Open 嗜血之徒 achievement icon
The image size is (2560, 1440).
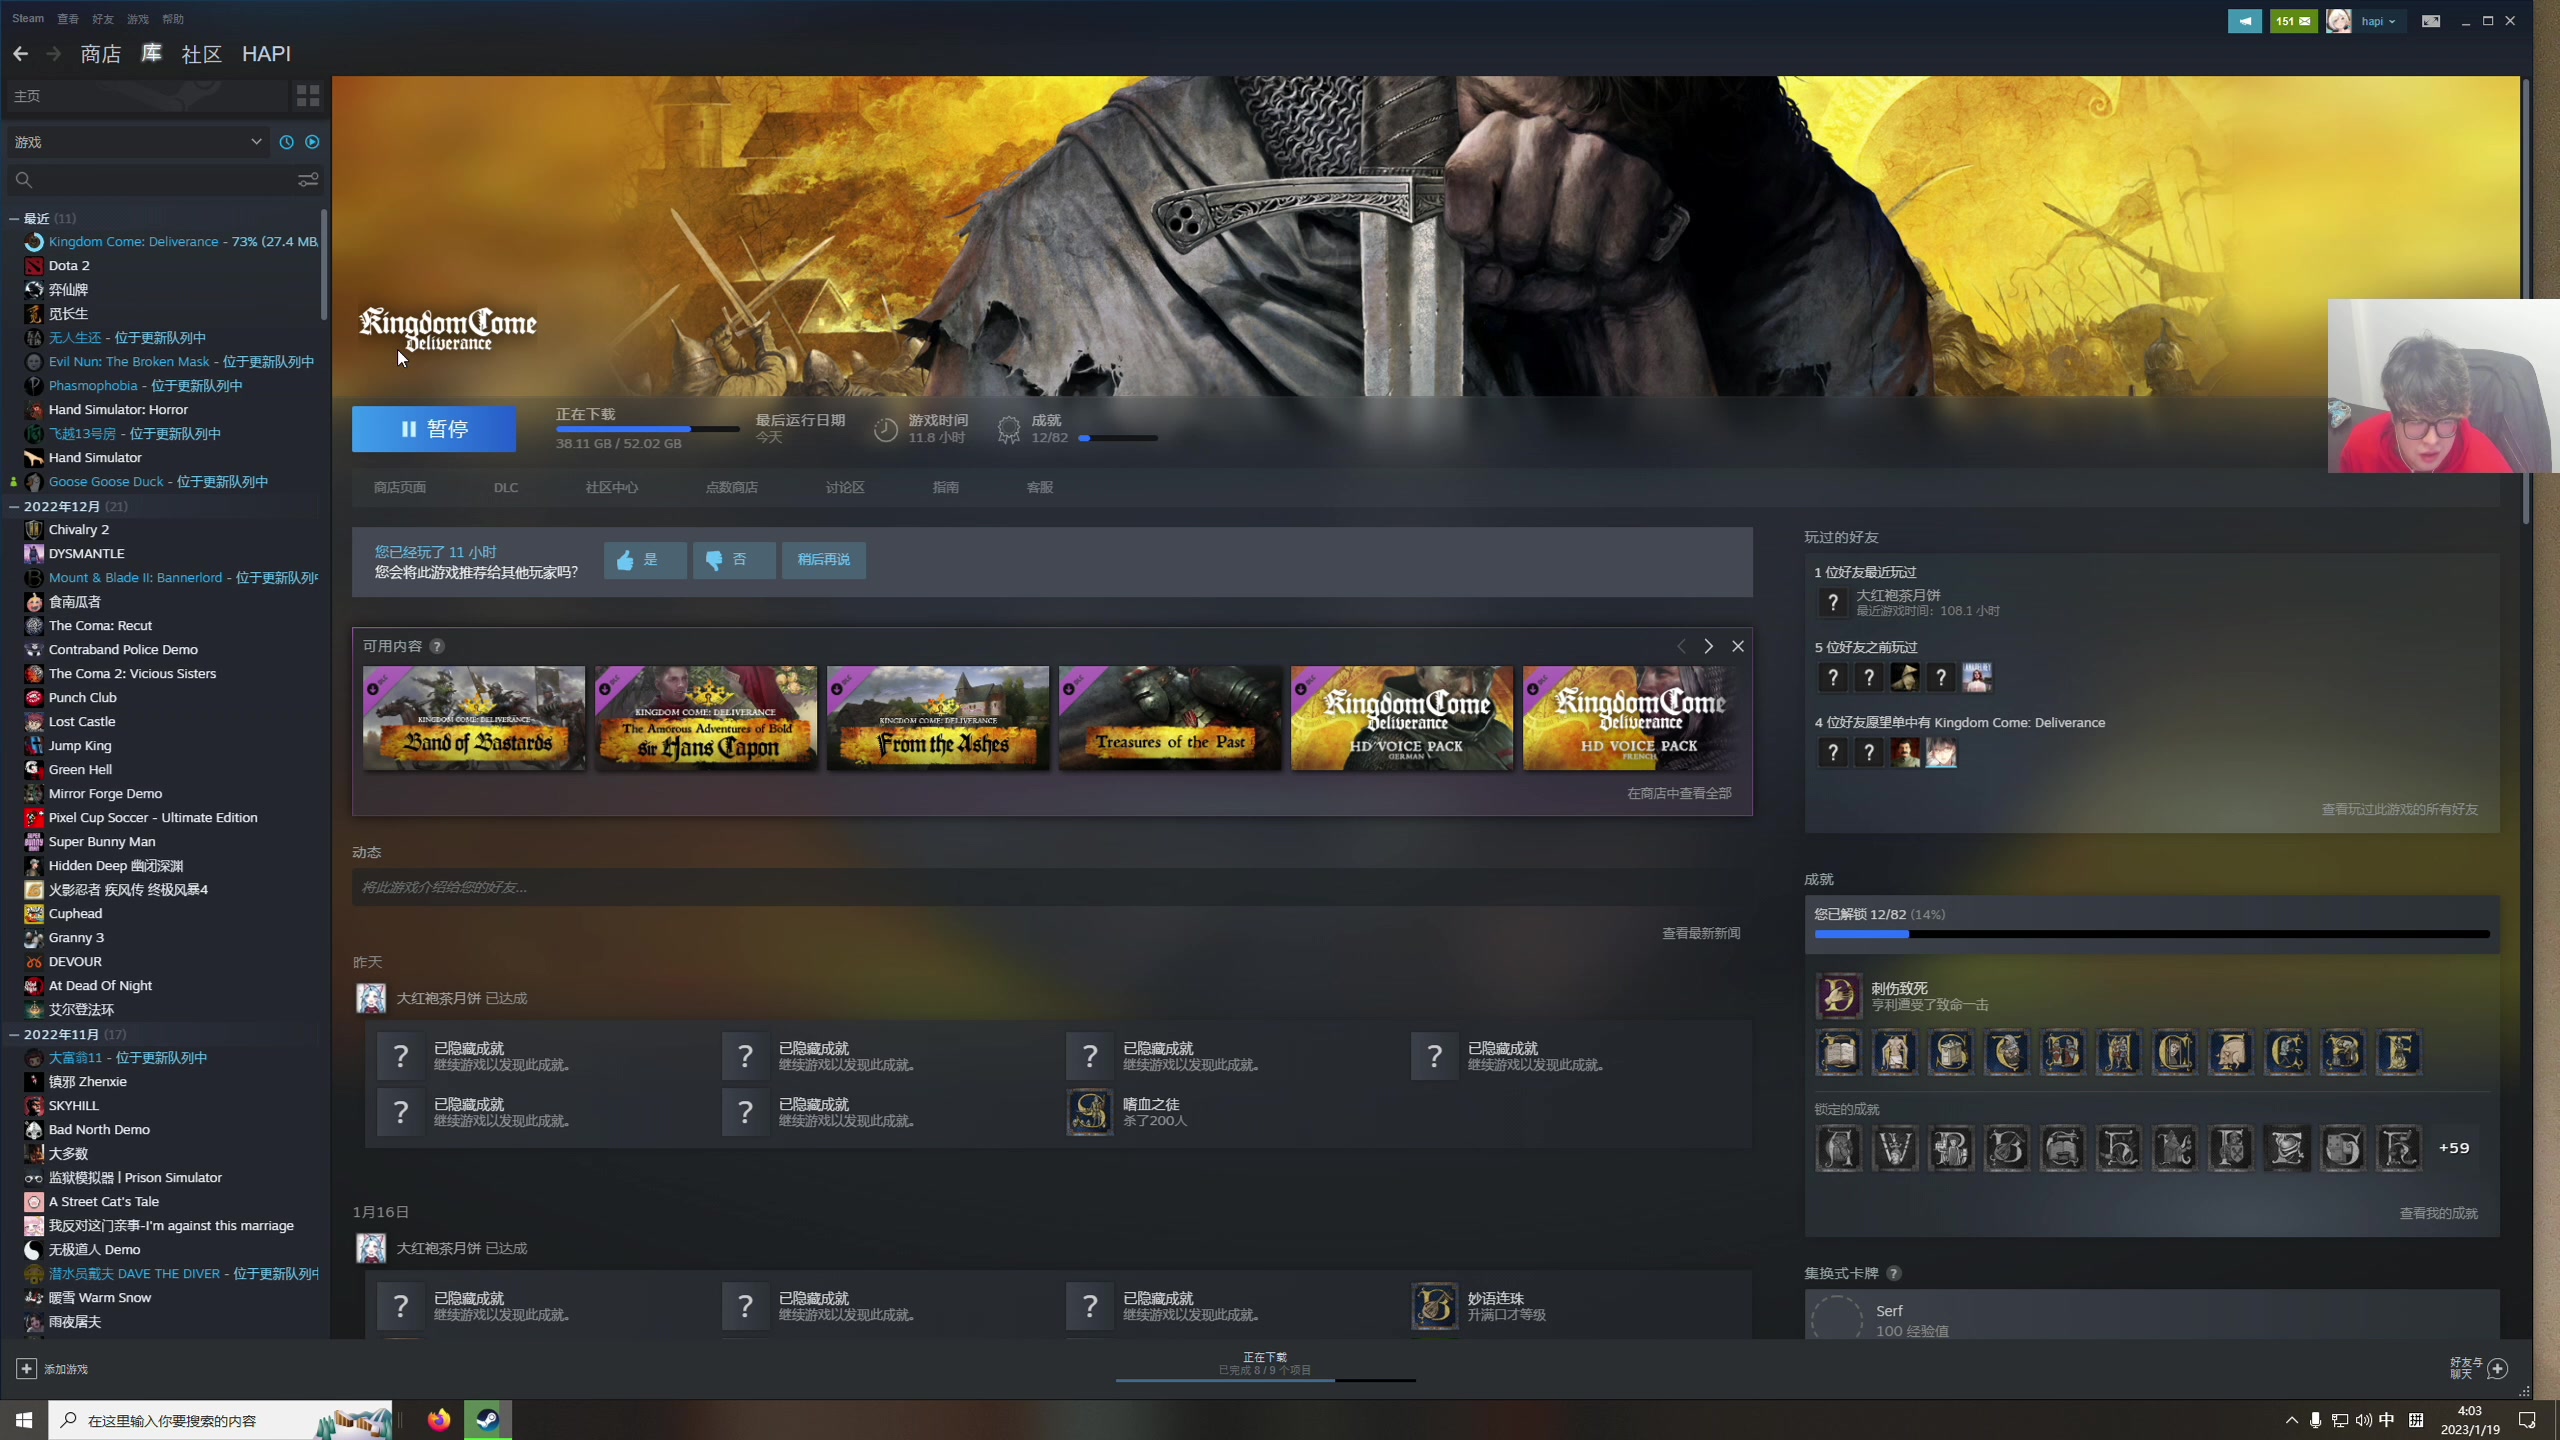pos(1090,1112)
